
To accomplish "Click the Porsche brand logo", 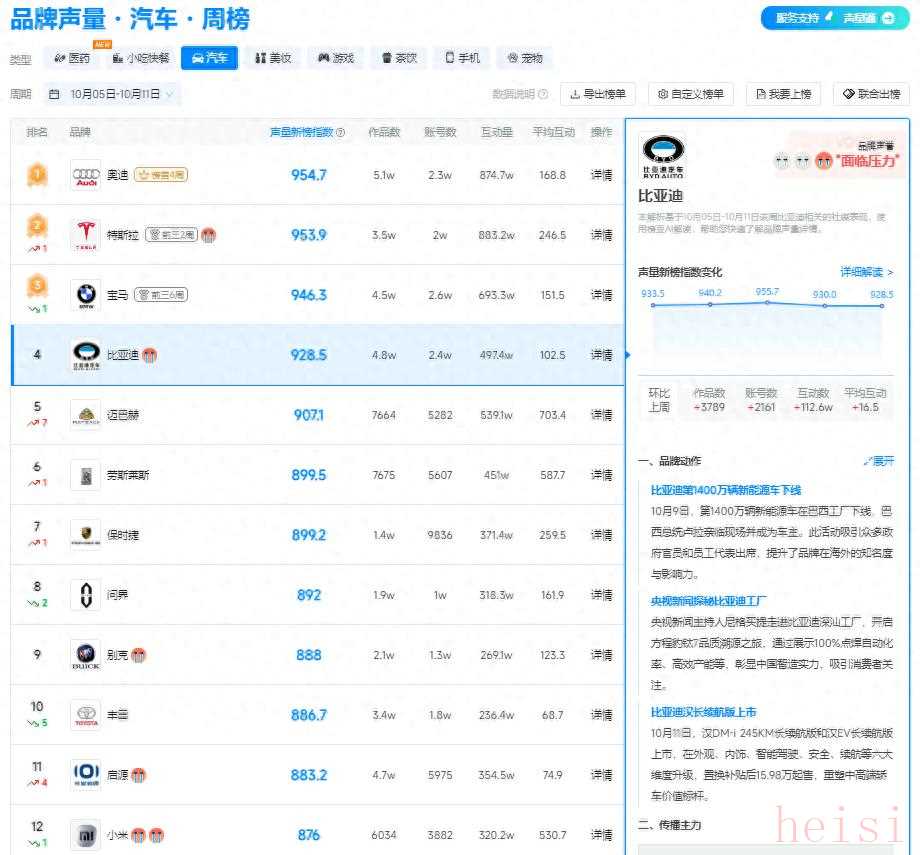I will pos(86,535).
